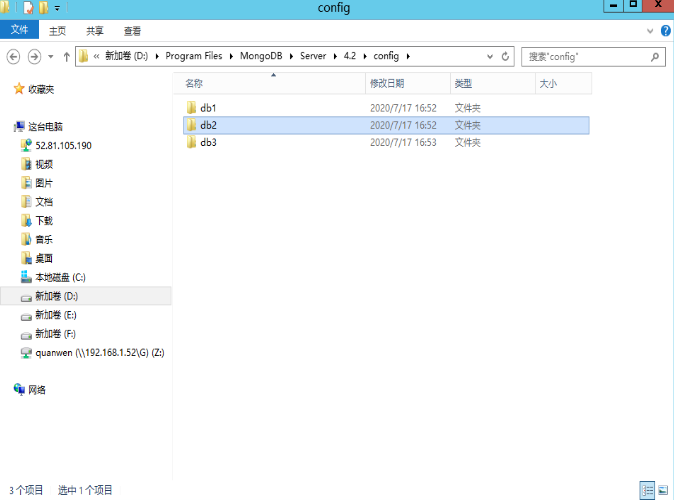Expand the arrow after config breadcrumb

[408, 56]
